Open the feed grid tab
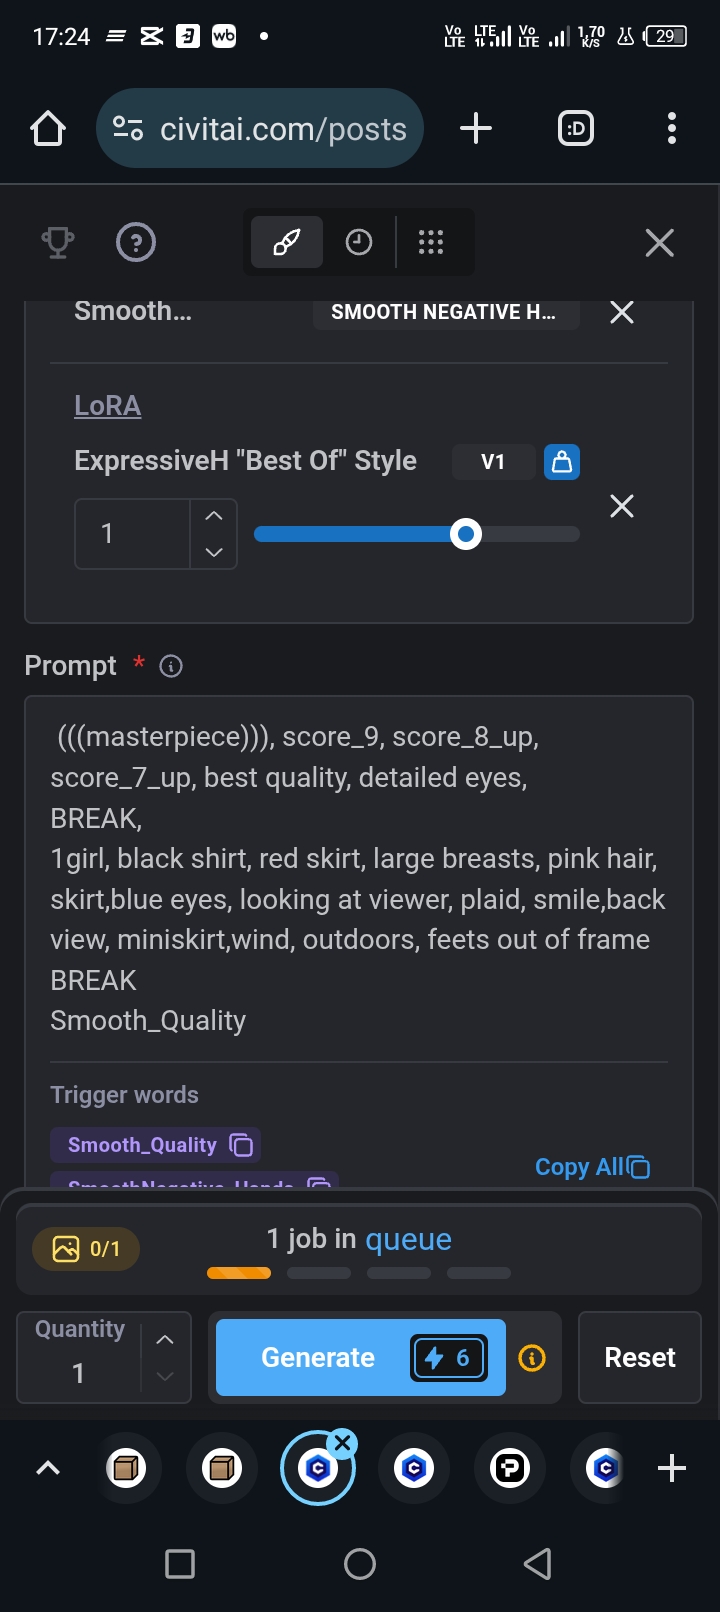The width and height of the screenshot is (720, 1612). pyautogui.click(x=431, y=242)
